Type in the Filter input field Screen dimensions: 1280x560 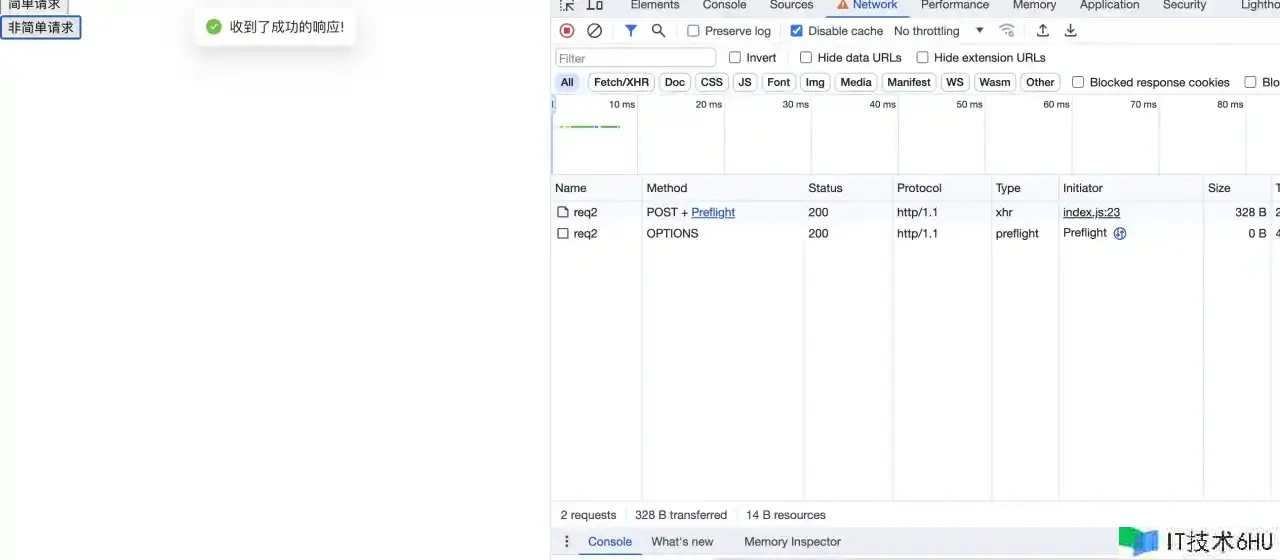(x=635, y=58)
